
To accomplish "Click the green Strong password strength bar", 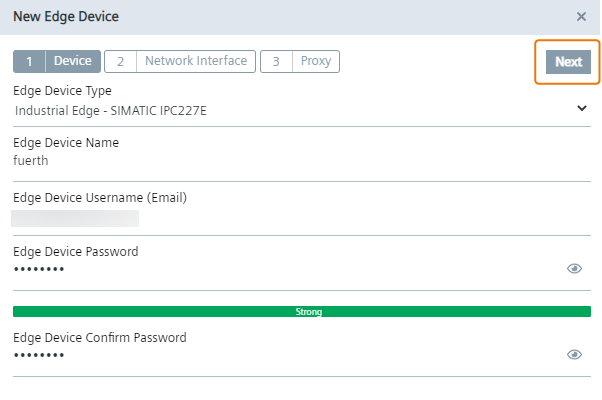I will [x=301, y=312].
